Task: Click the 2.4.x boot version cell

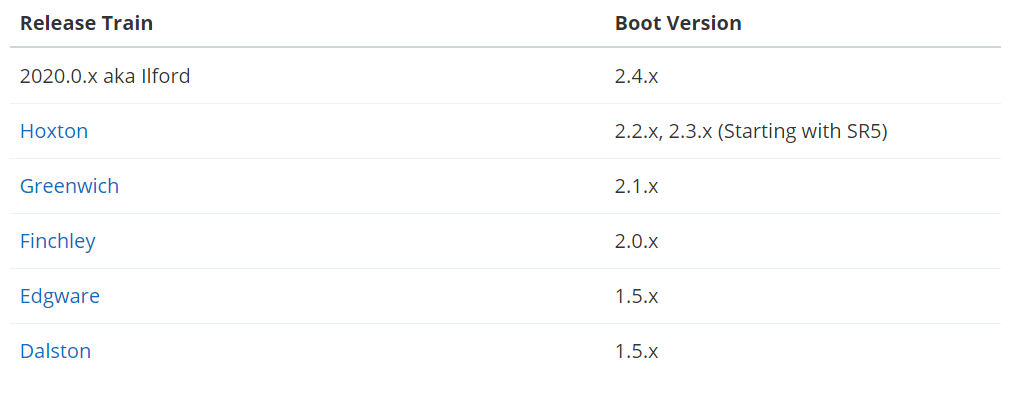Action: tap(636, 76)
